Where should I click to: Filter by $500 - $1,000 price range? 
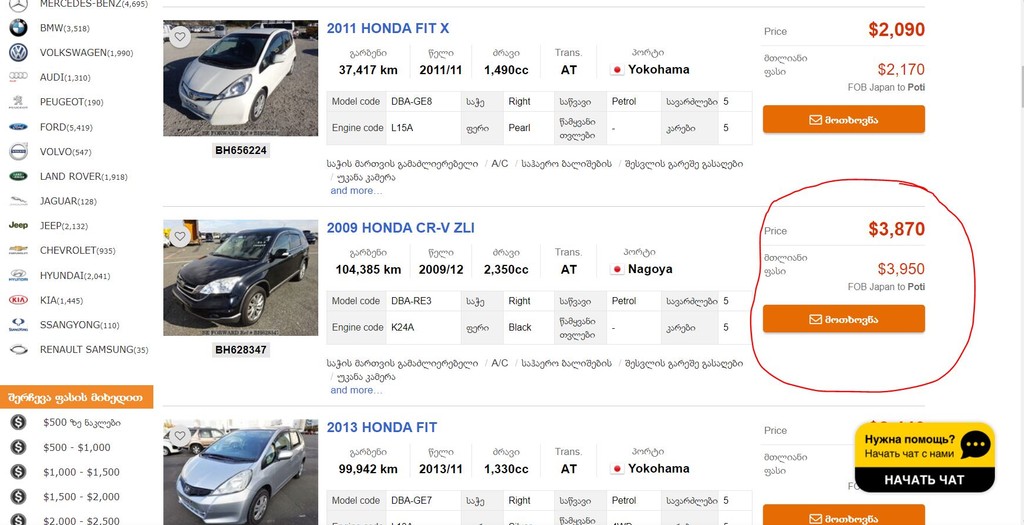click(x=76, y=447)
